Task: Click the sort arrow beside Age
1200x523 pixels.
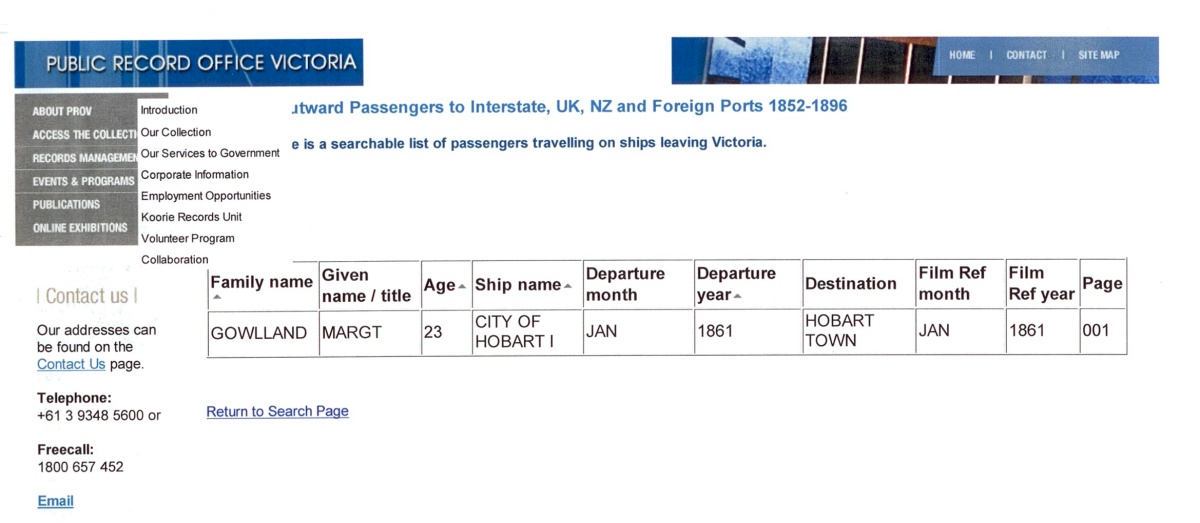Action: tap(462, 287)
